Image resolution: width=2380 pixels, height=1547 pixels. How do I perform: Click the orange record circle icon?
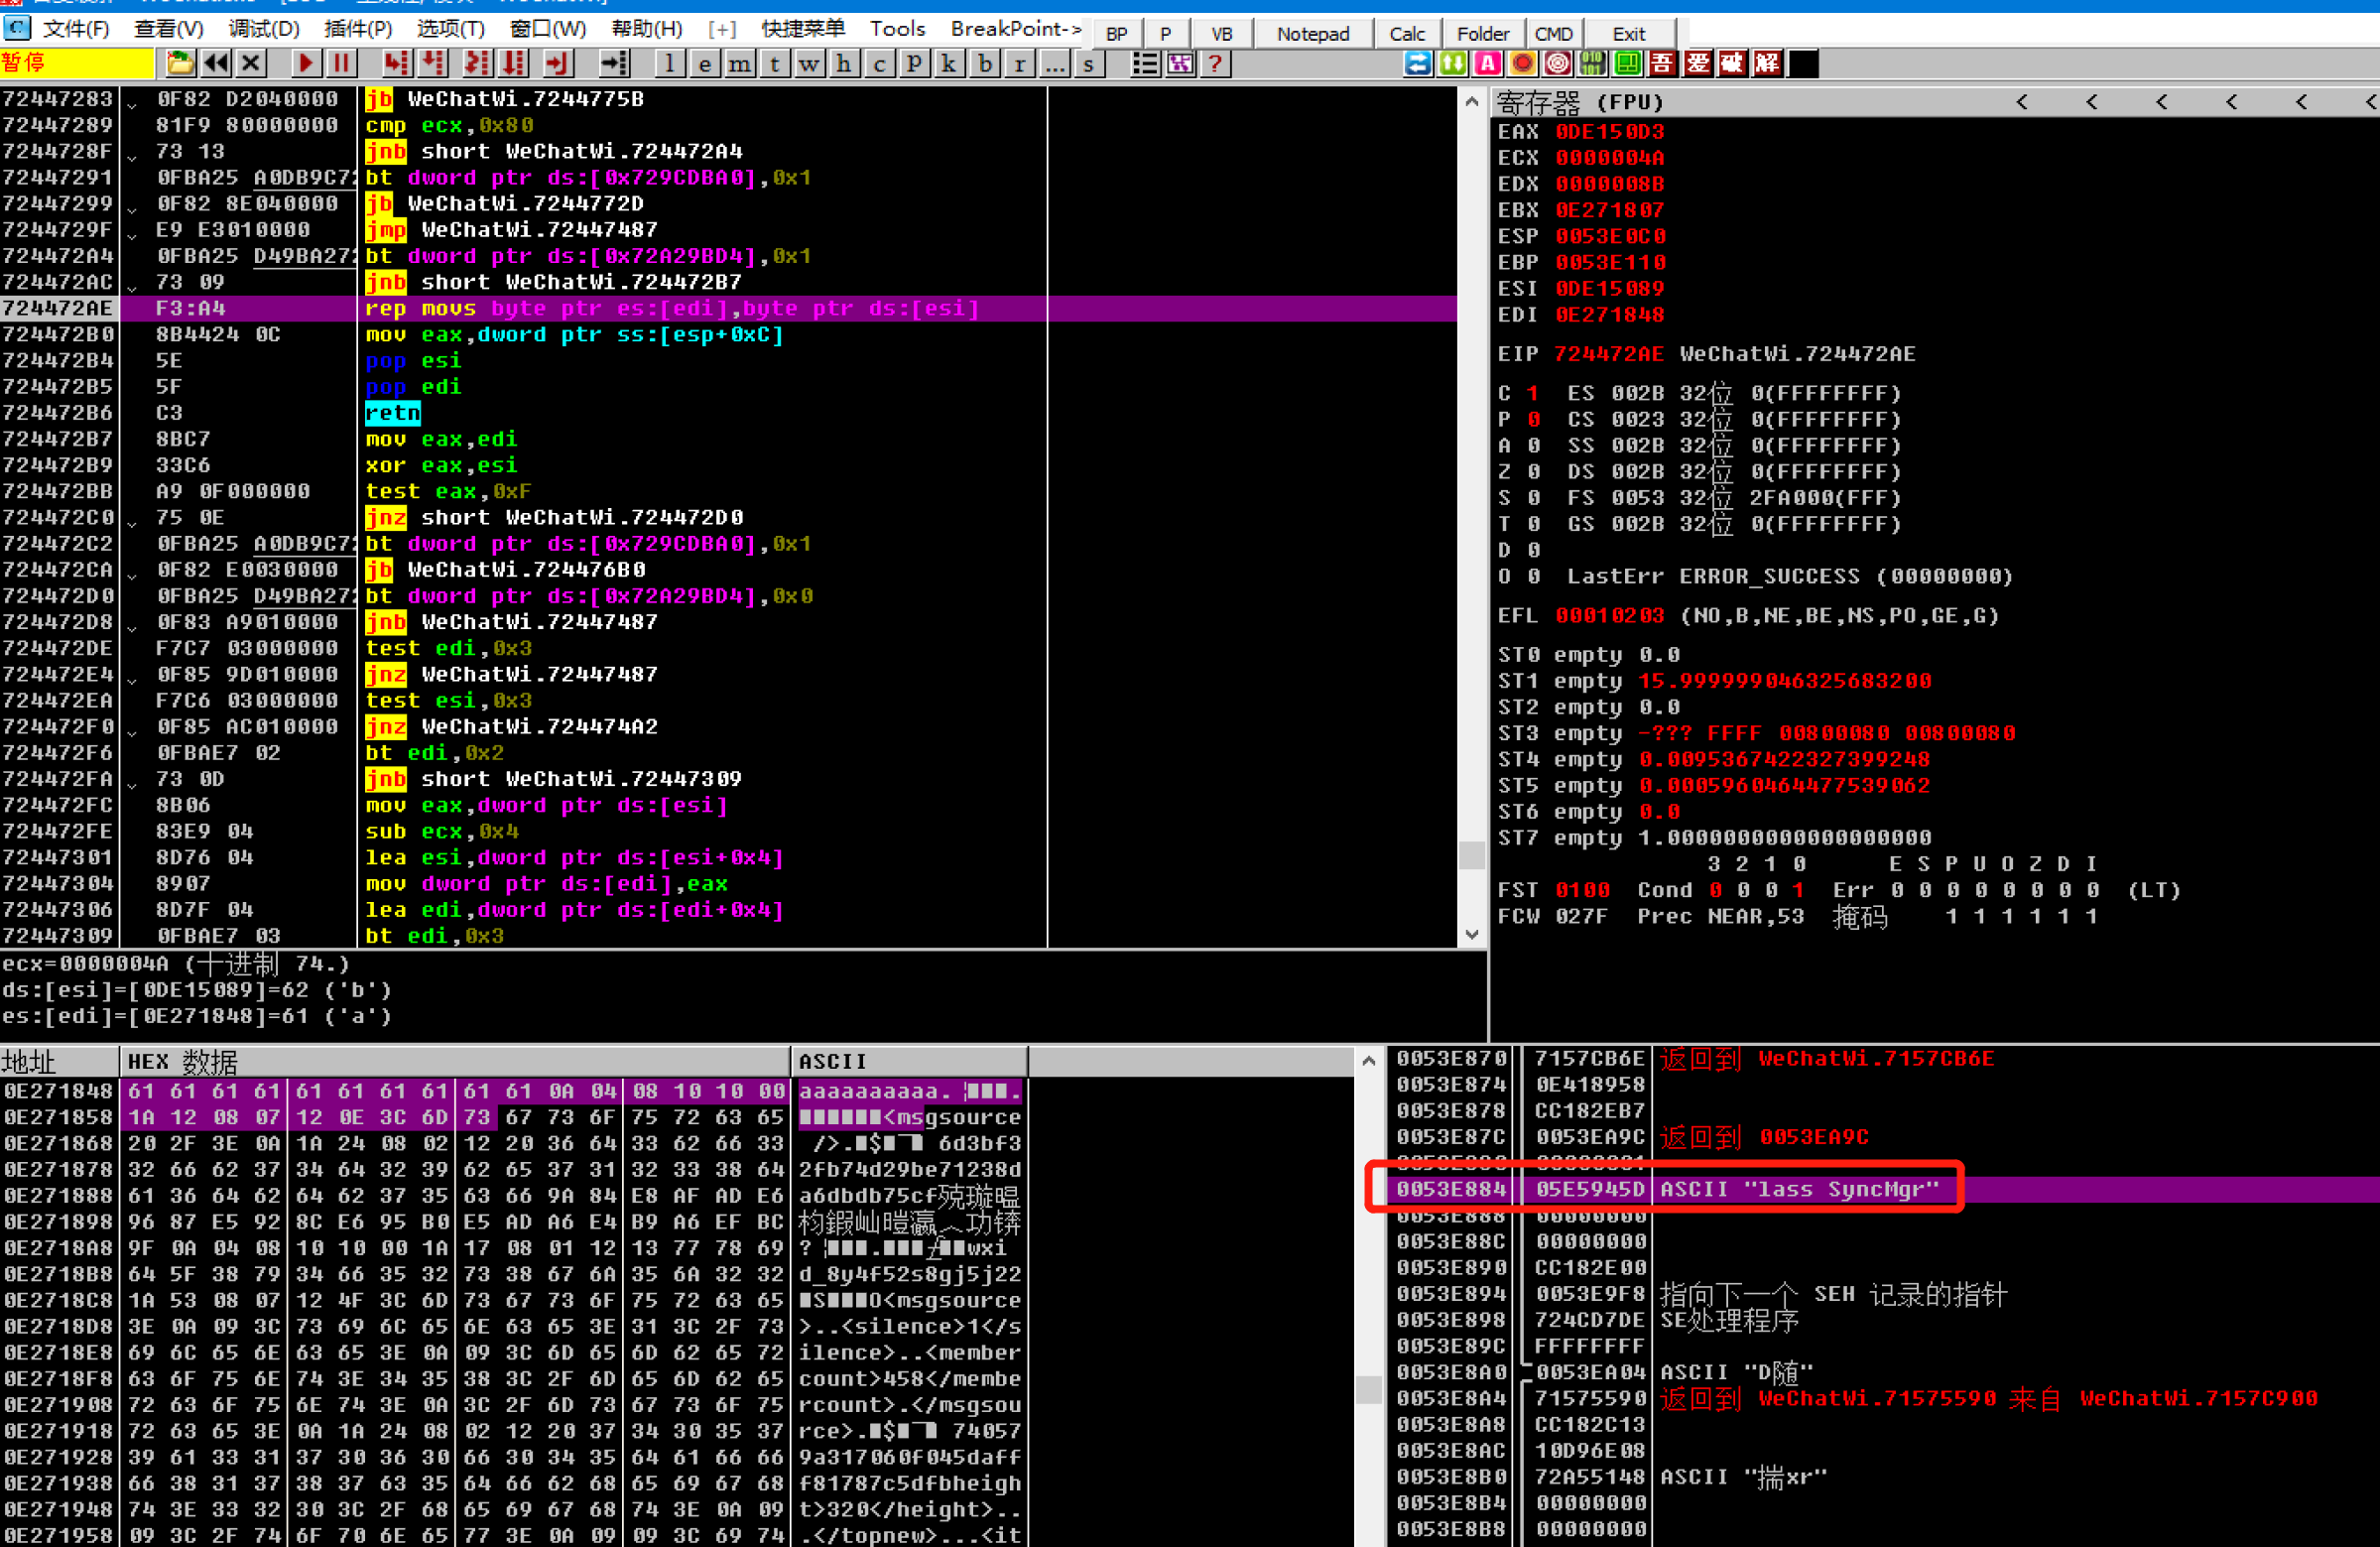tap(1523, 63)
